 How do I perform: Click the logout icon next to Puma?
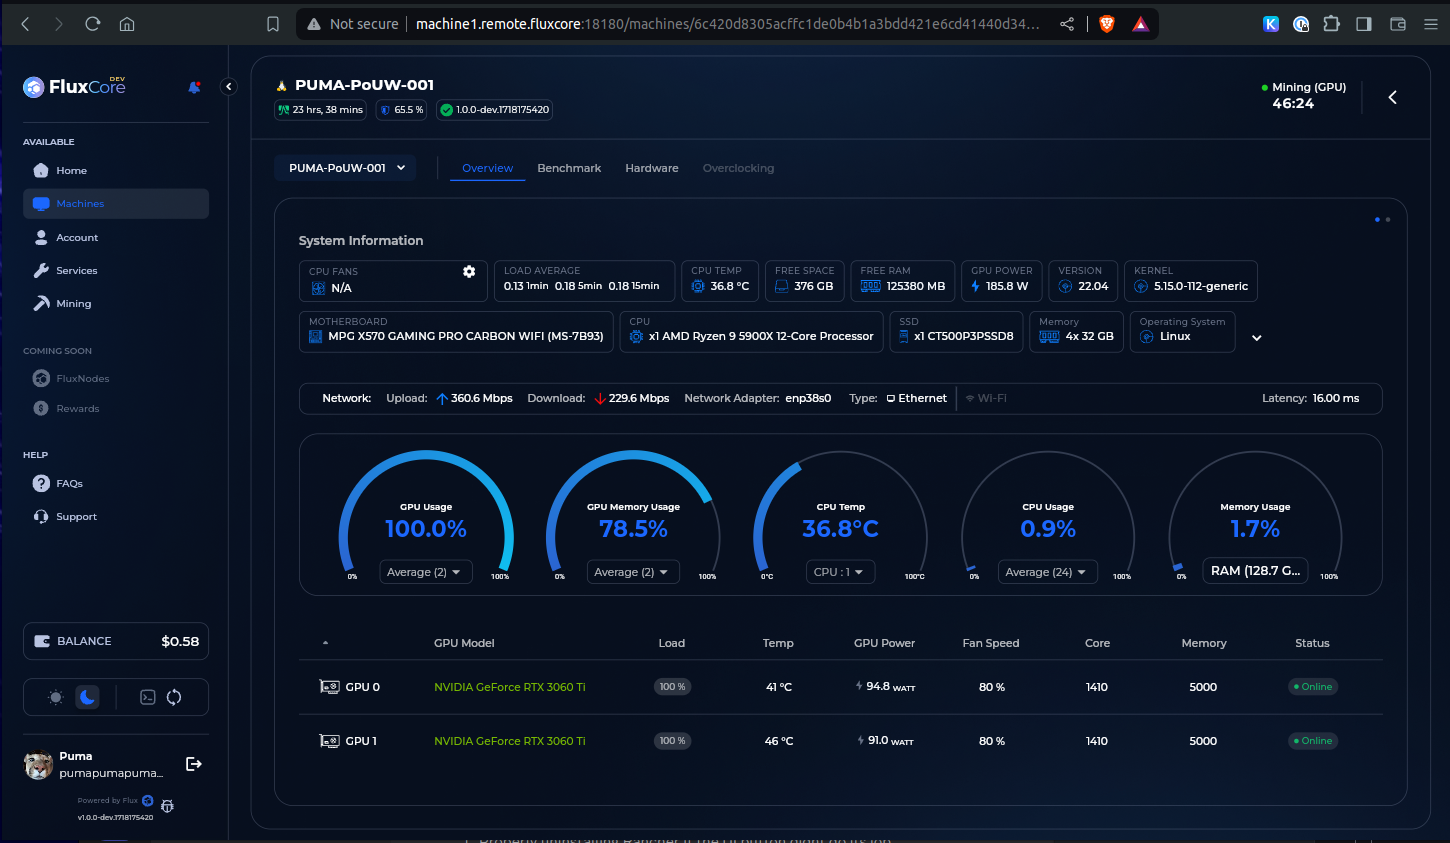point(194,764)
